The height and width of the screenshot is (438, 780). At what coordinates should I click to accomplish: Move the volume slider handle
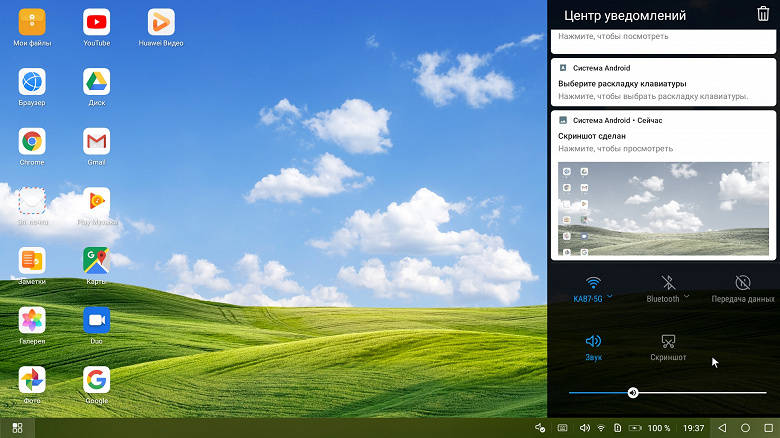coord(633,393)
